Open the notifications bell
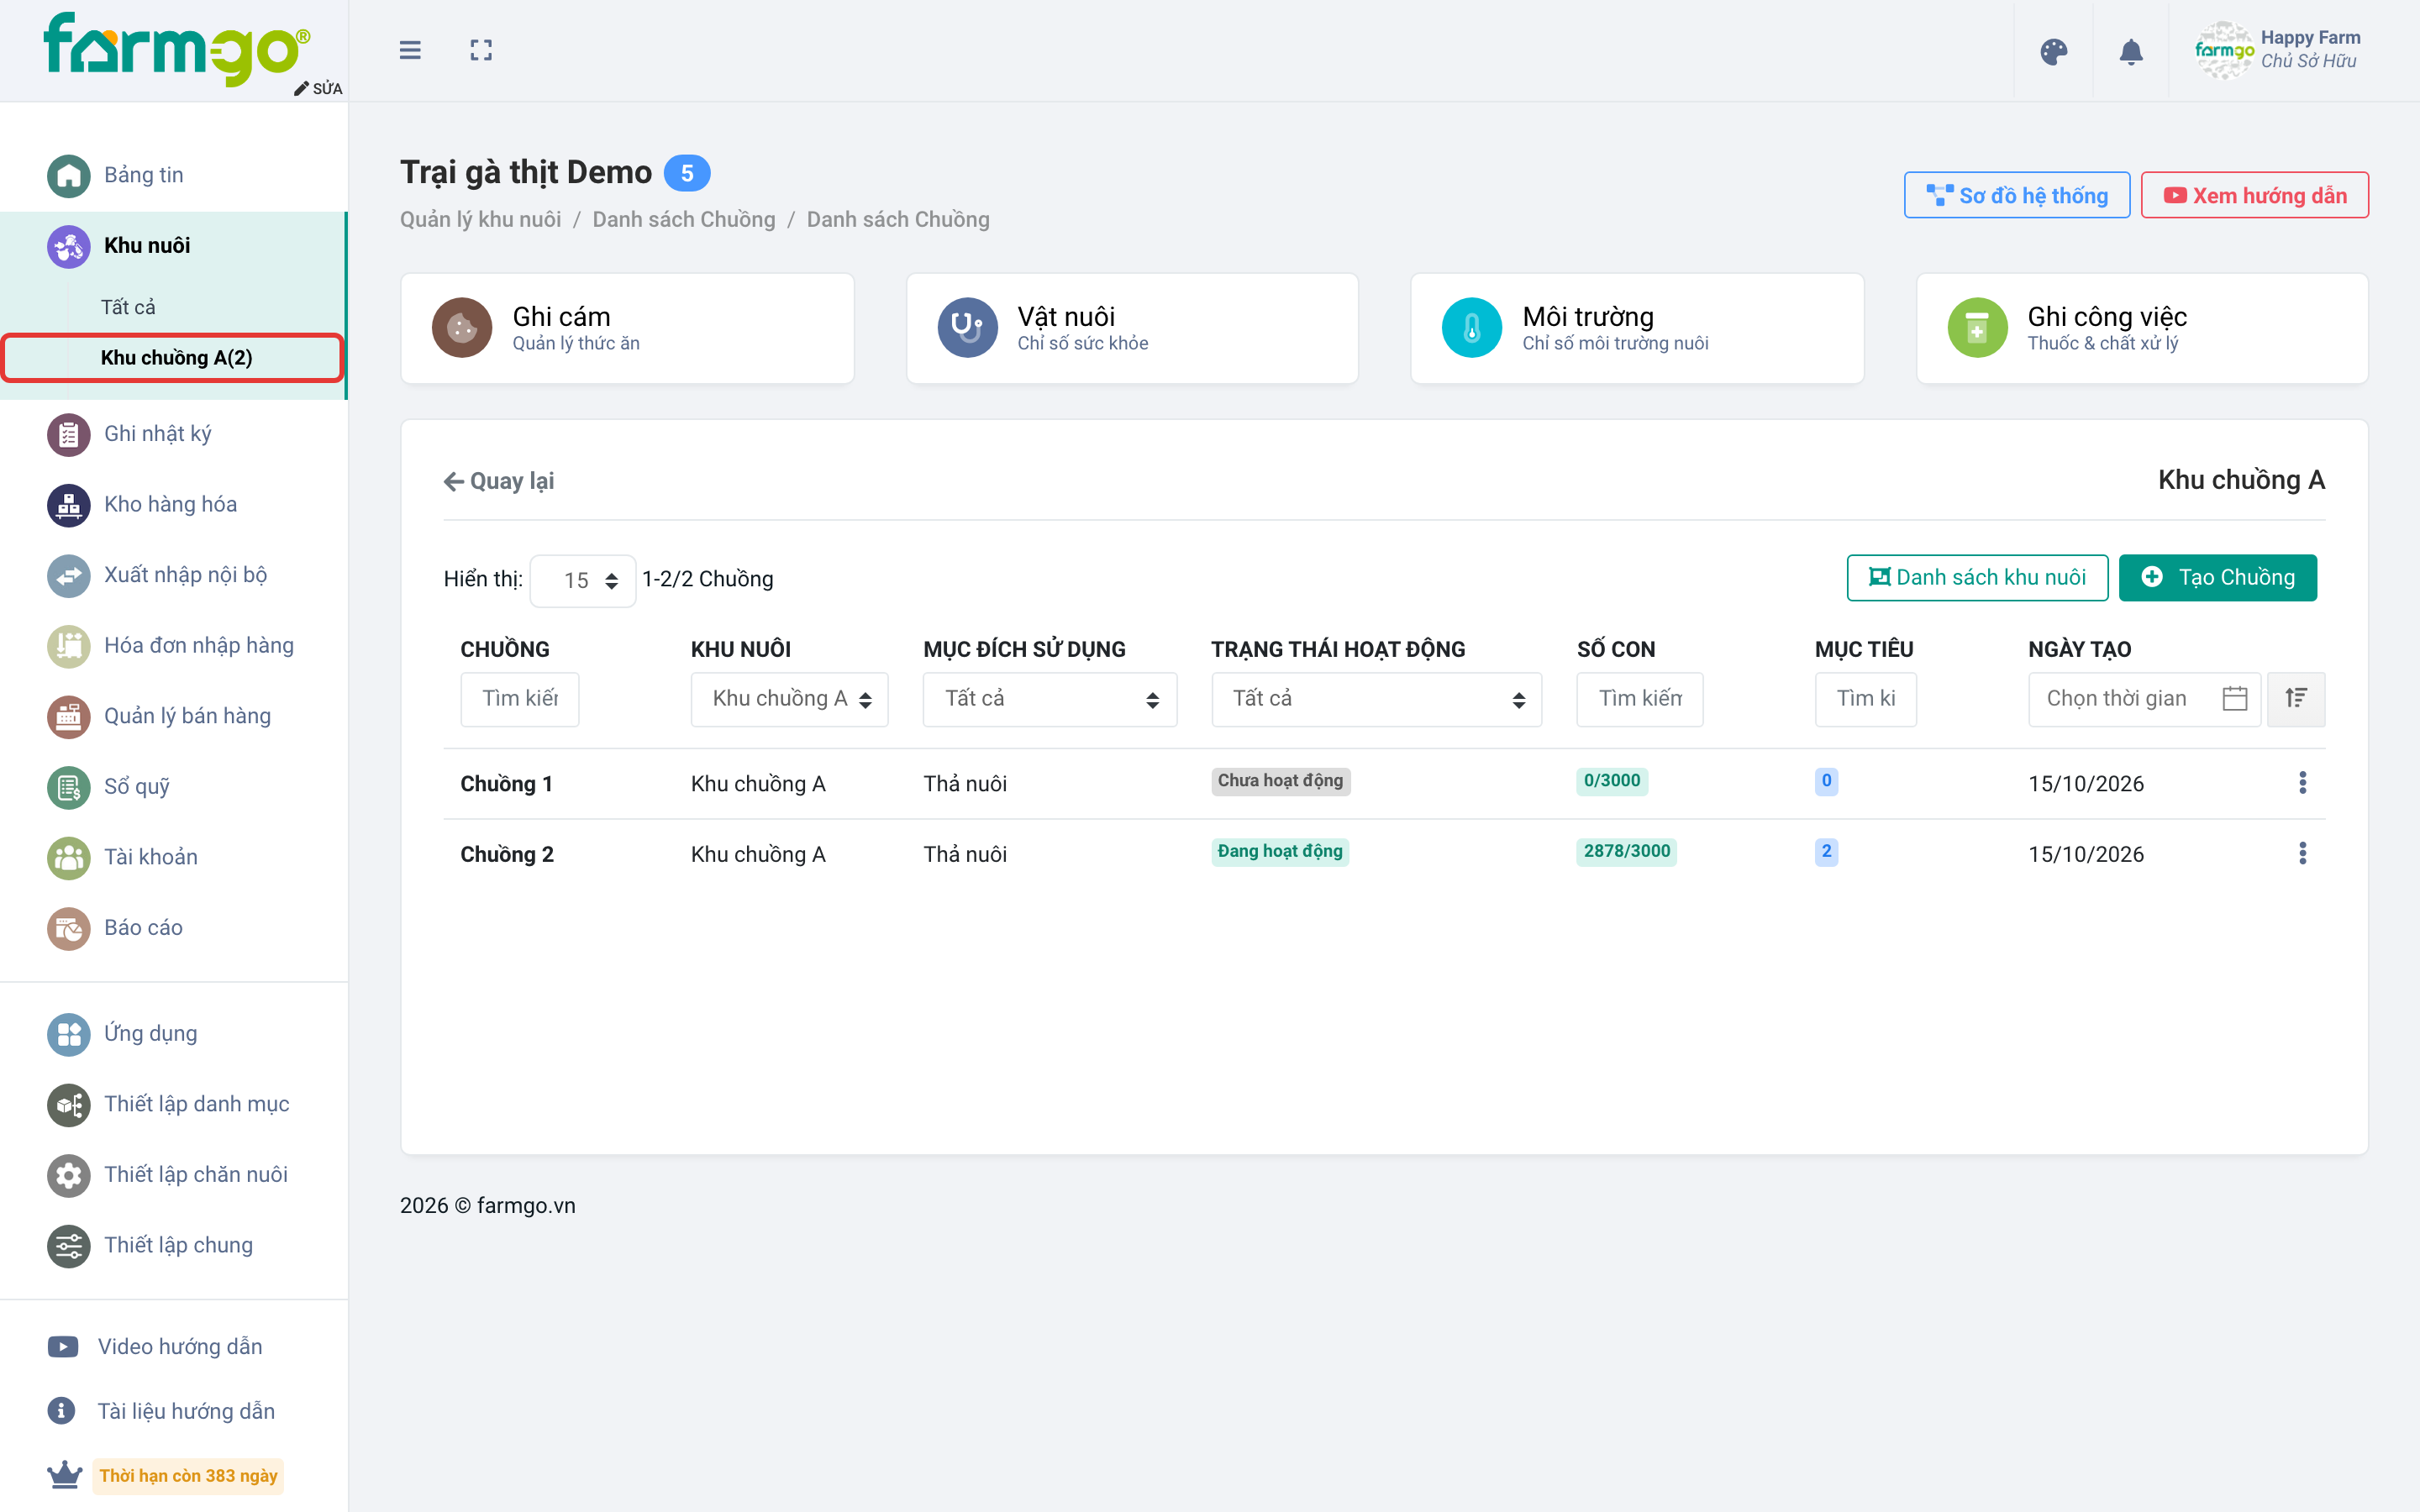Image resolution: width=2420 pixels, height=1512 pixels. tap(2131, 51)
